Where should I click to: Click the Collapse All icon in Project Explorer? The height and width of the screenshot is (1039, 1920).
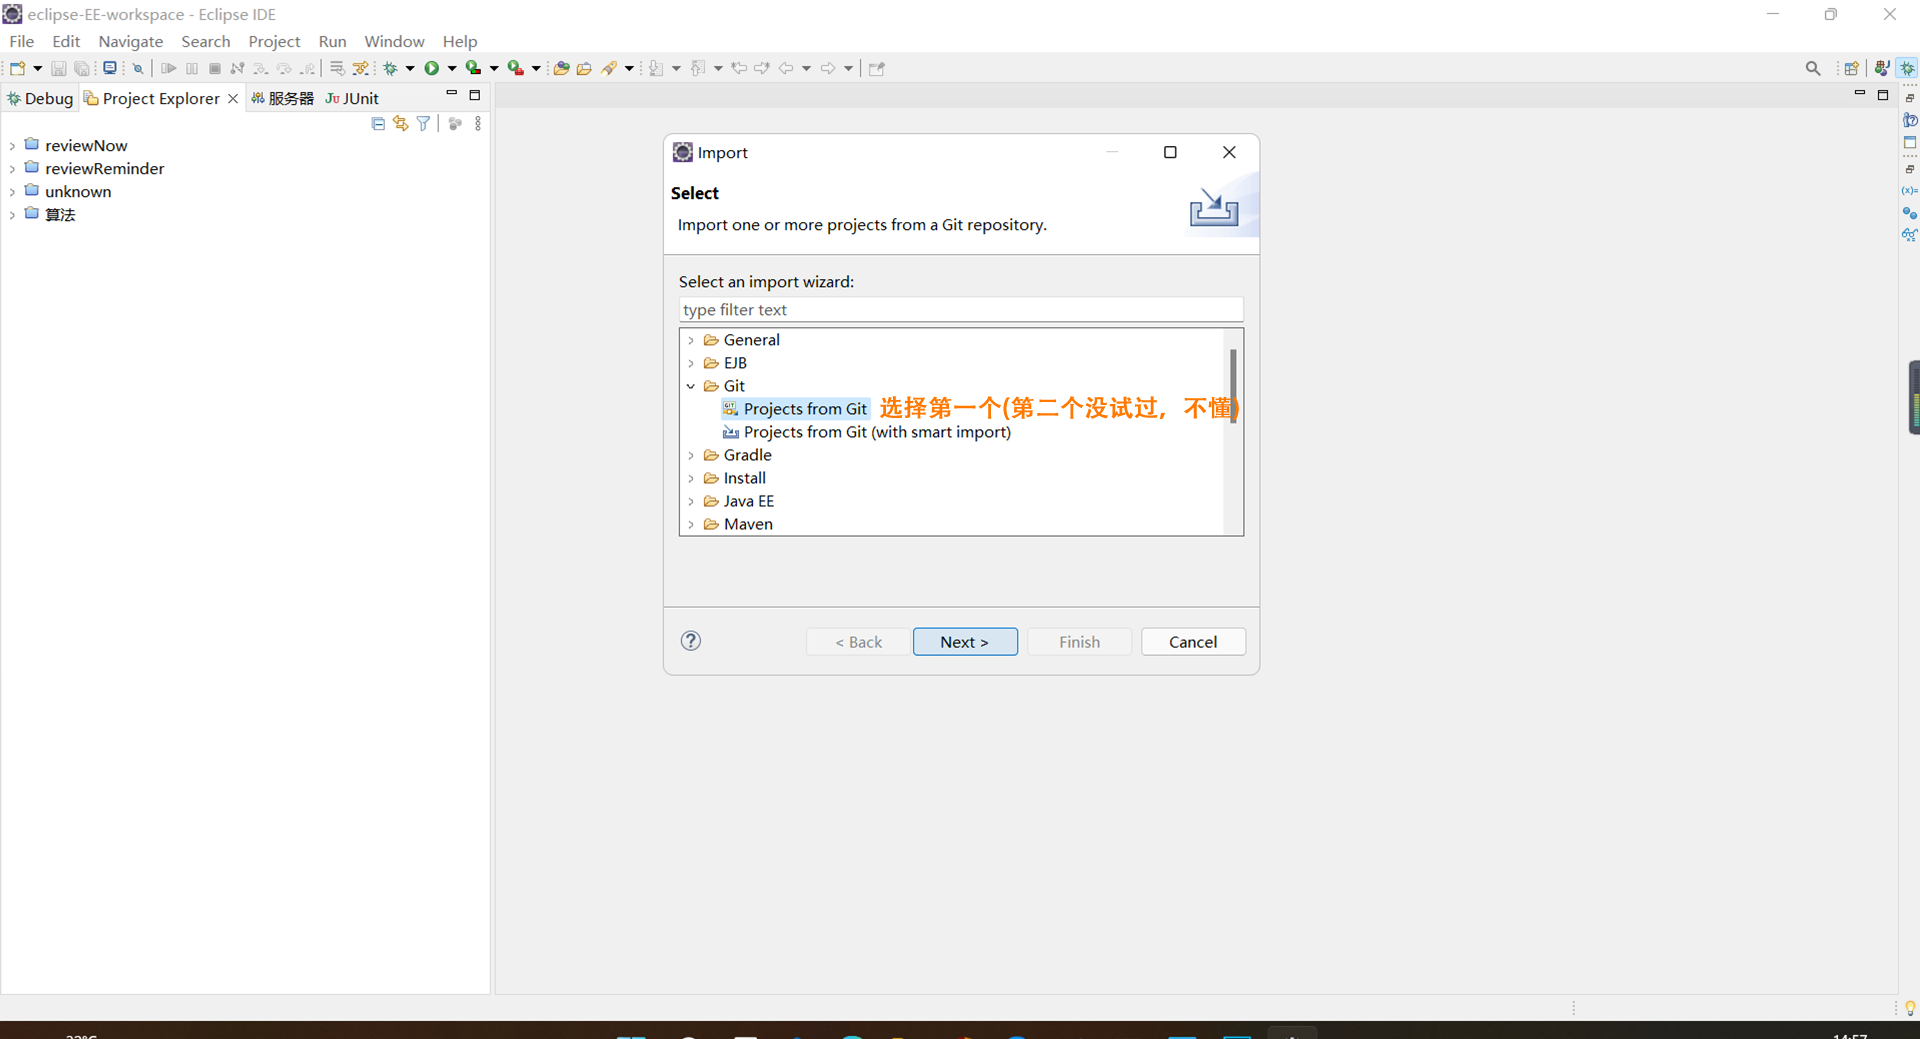(x=378, y=123)
